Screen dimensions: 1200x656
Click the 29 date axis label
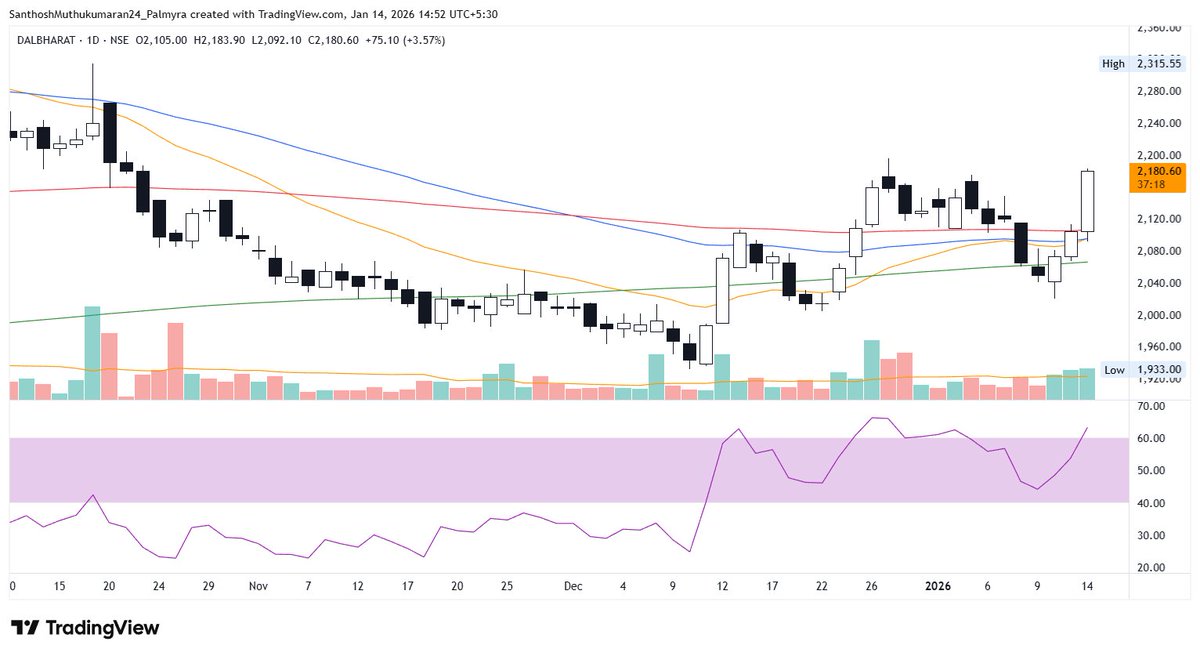209,588
